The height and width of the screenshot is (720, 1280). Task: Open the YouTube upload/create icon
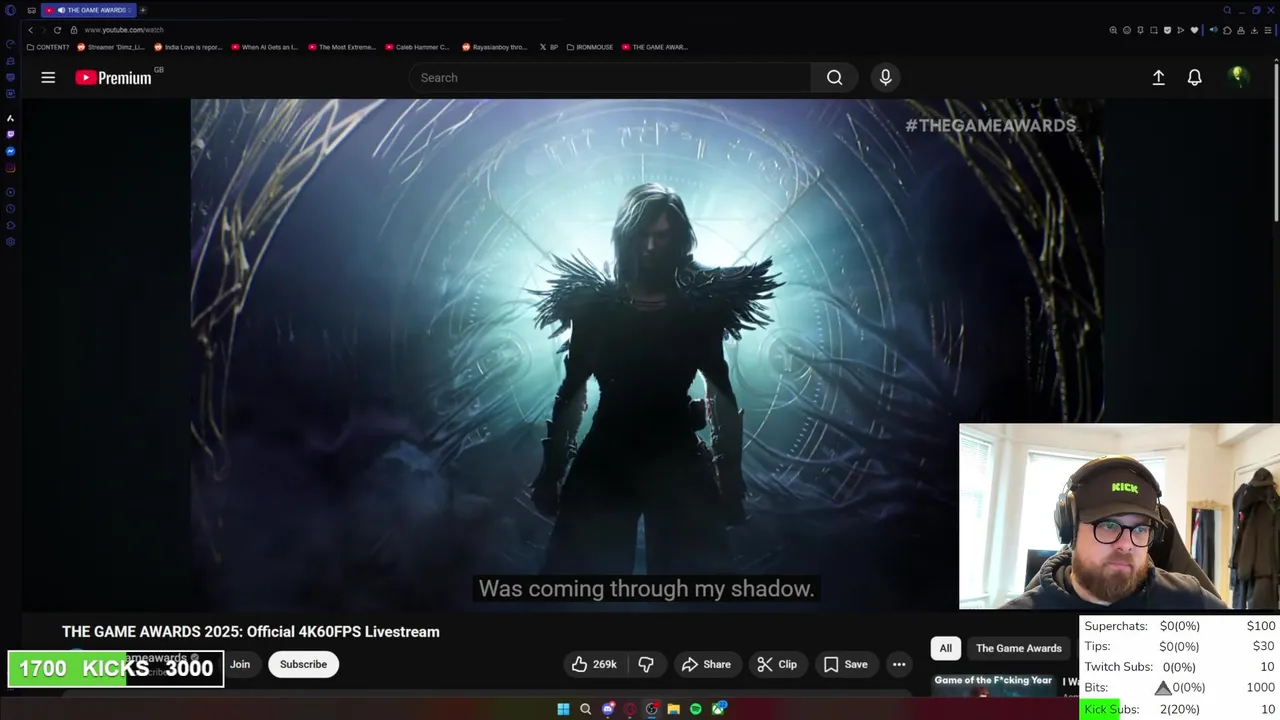1158,77
